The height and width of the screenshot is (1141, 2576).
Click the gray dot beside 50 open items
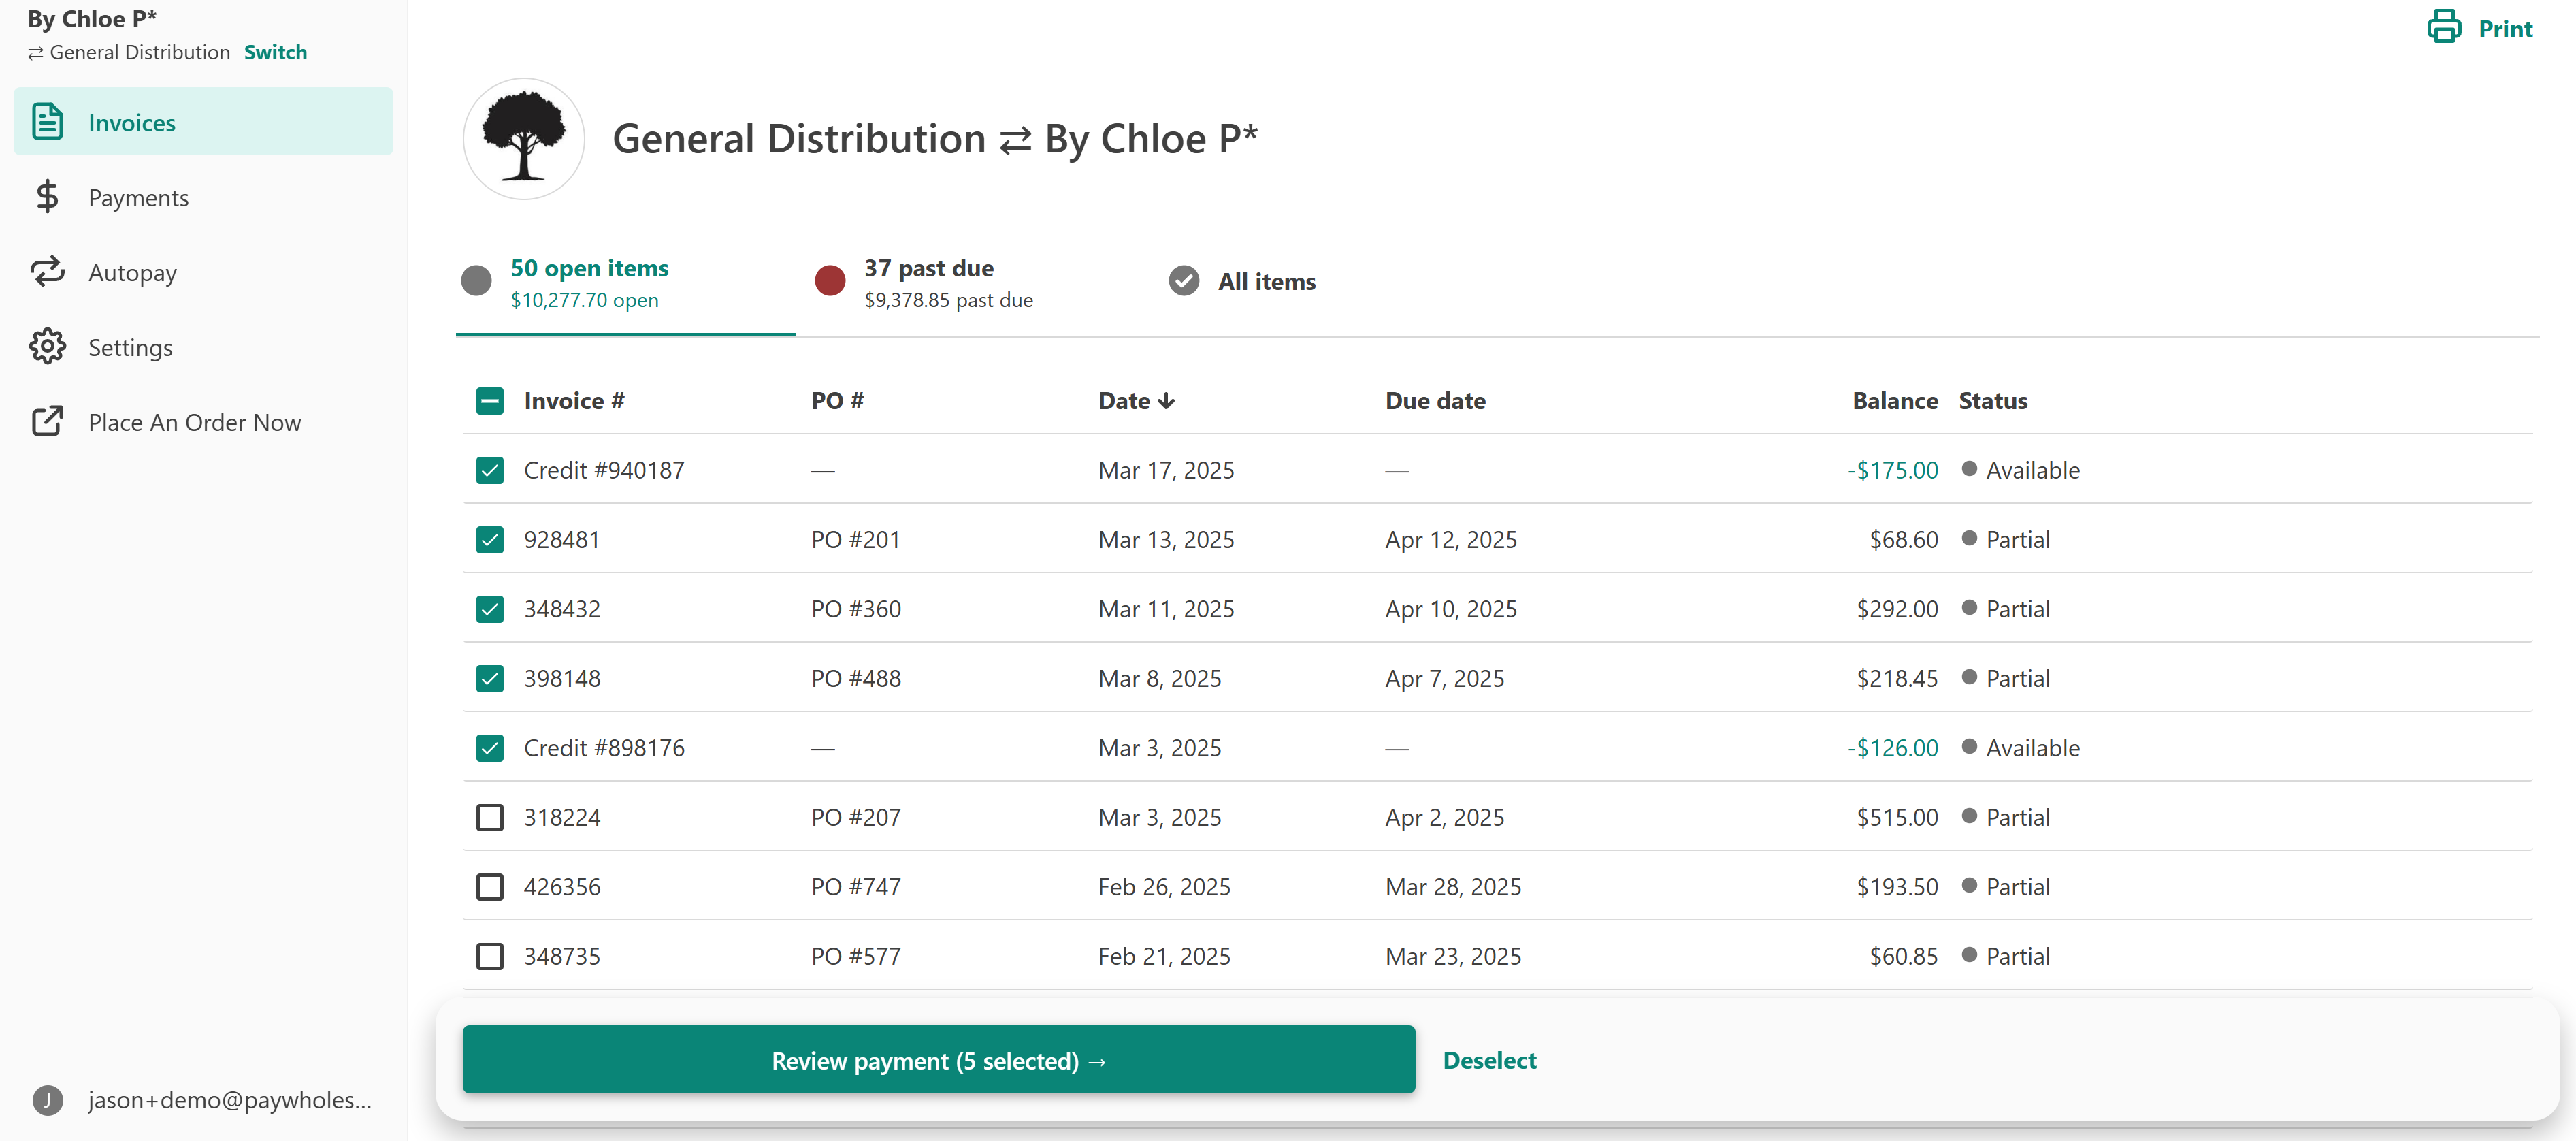pos(476,281)
